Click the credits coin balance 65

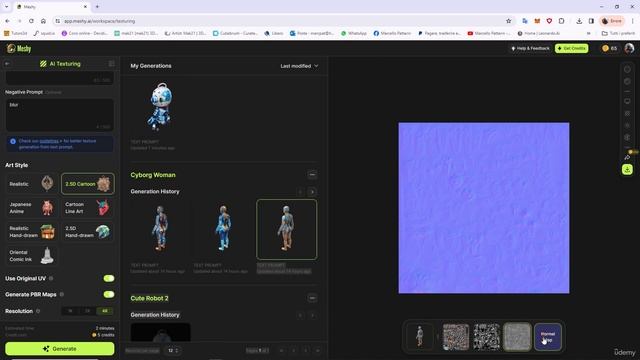pyautogui.click(x=609, y=48)
